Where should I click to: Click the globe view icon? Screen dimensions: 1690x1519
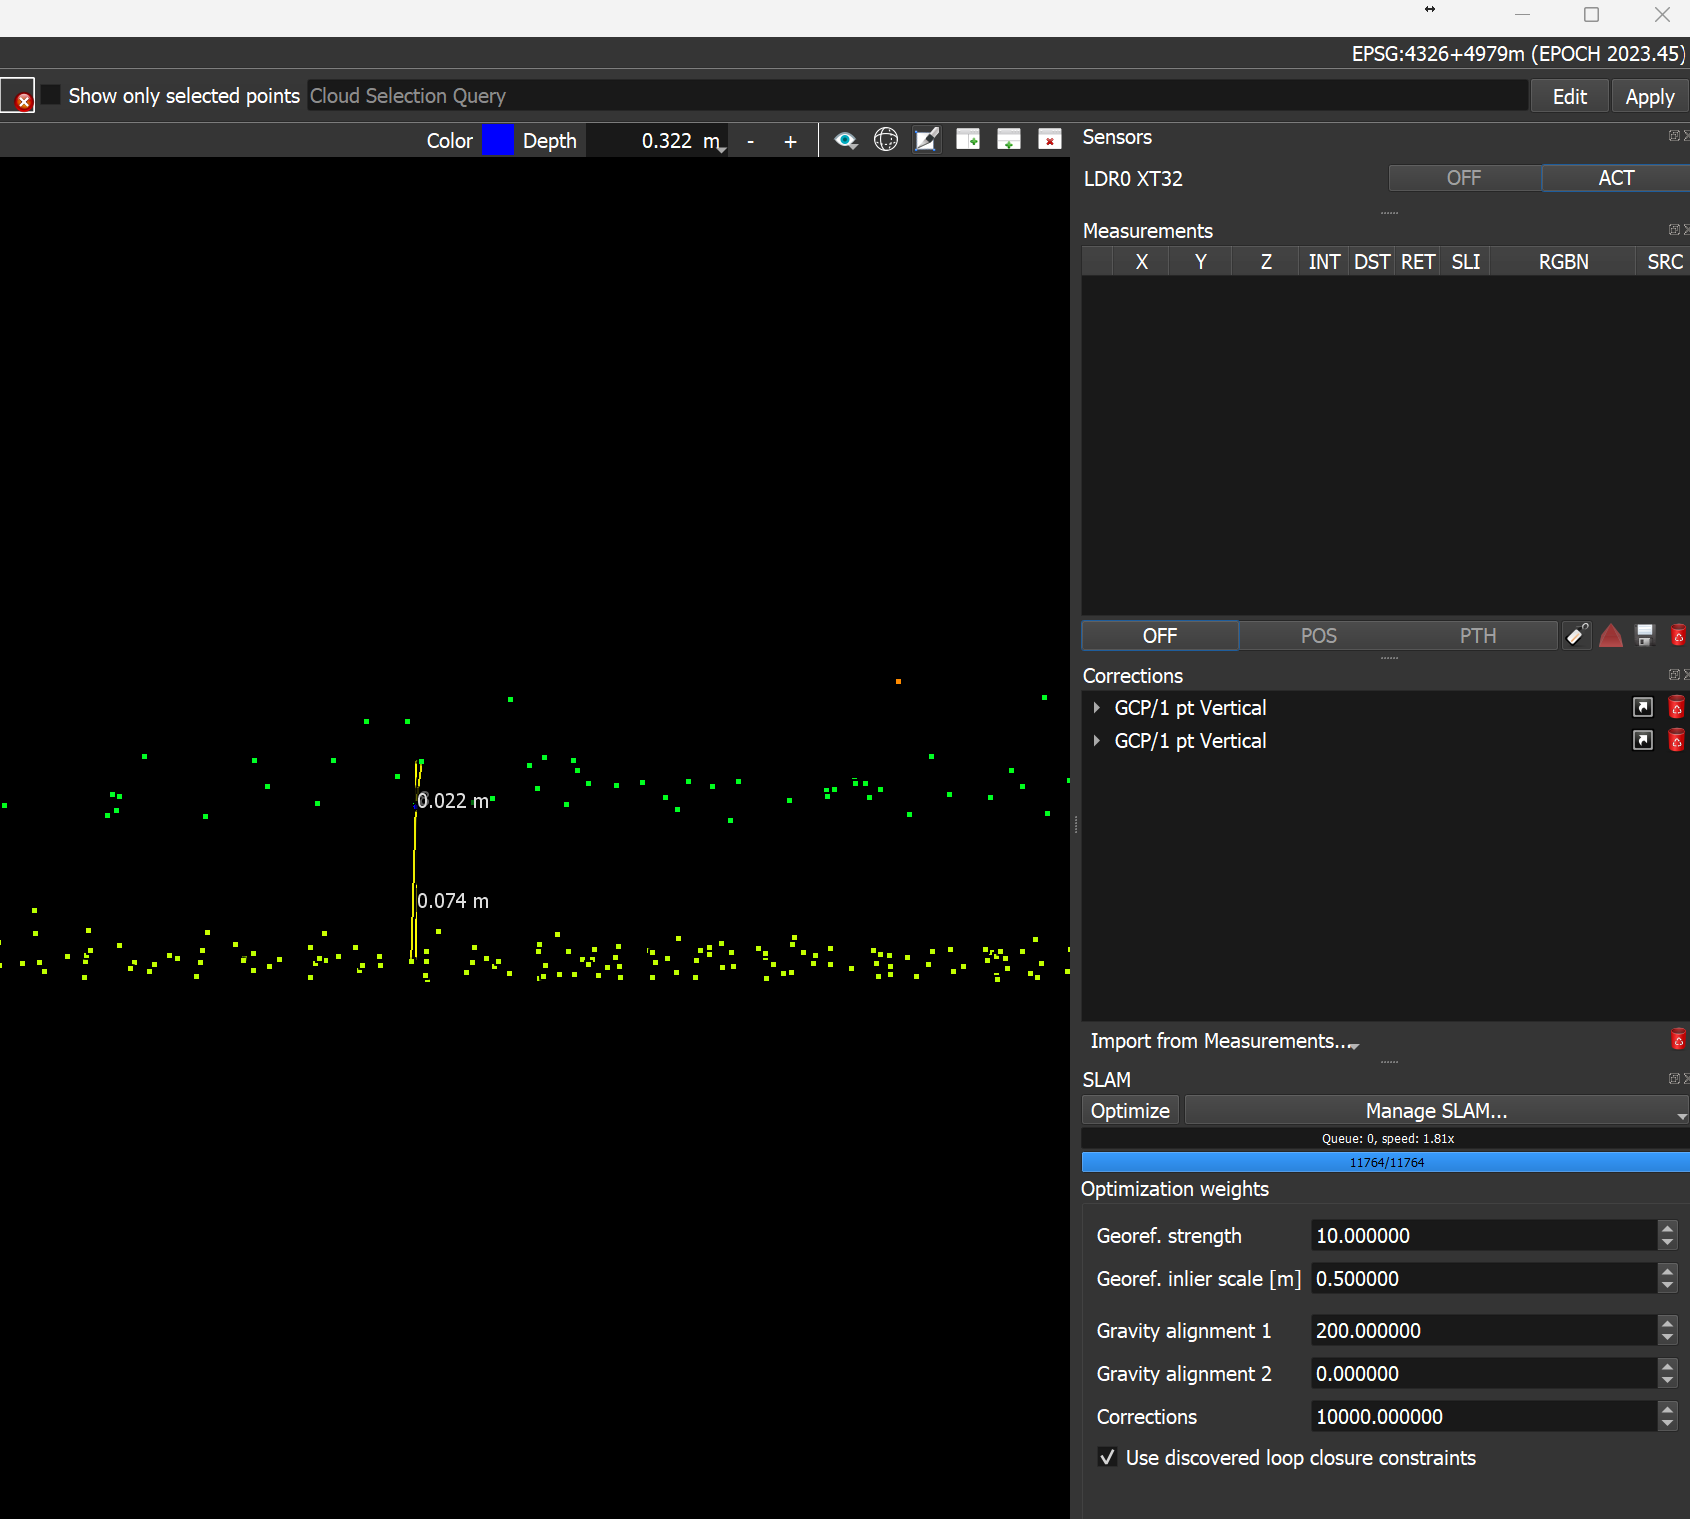(886, 140)
